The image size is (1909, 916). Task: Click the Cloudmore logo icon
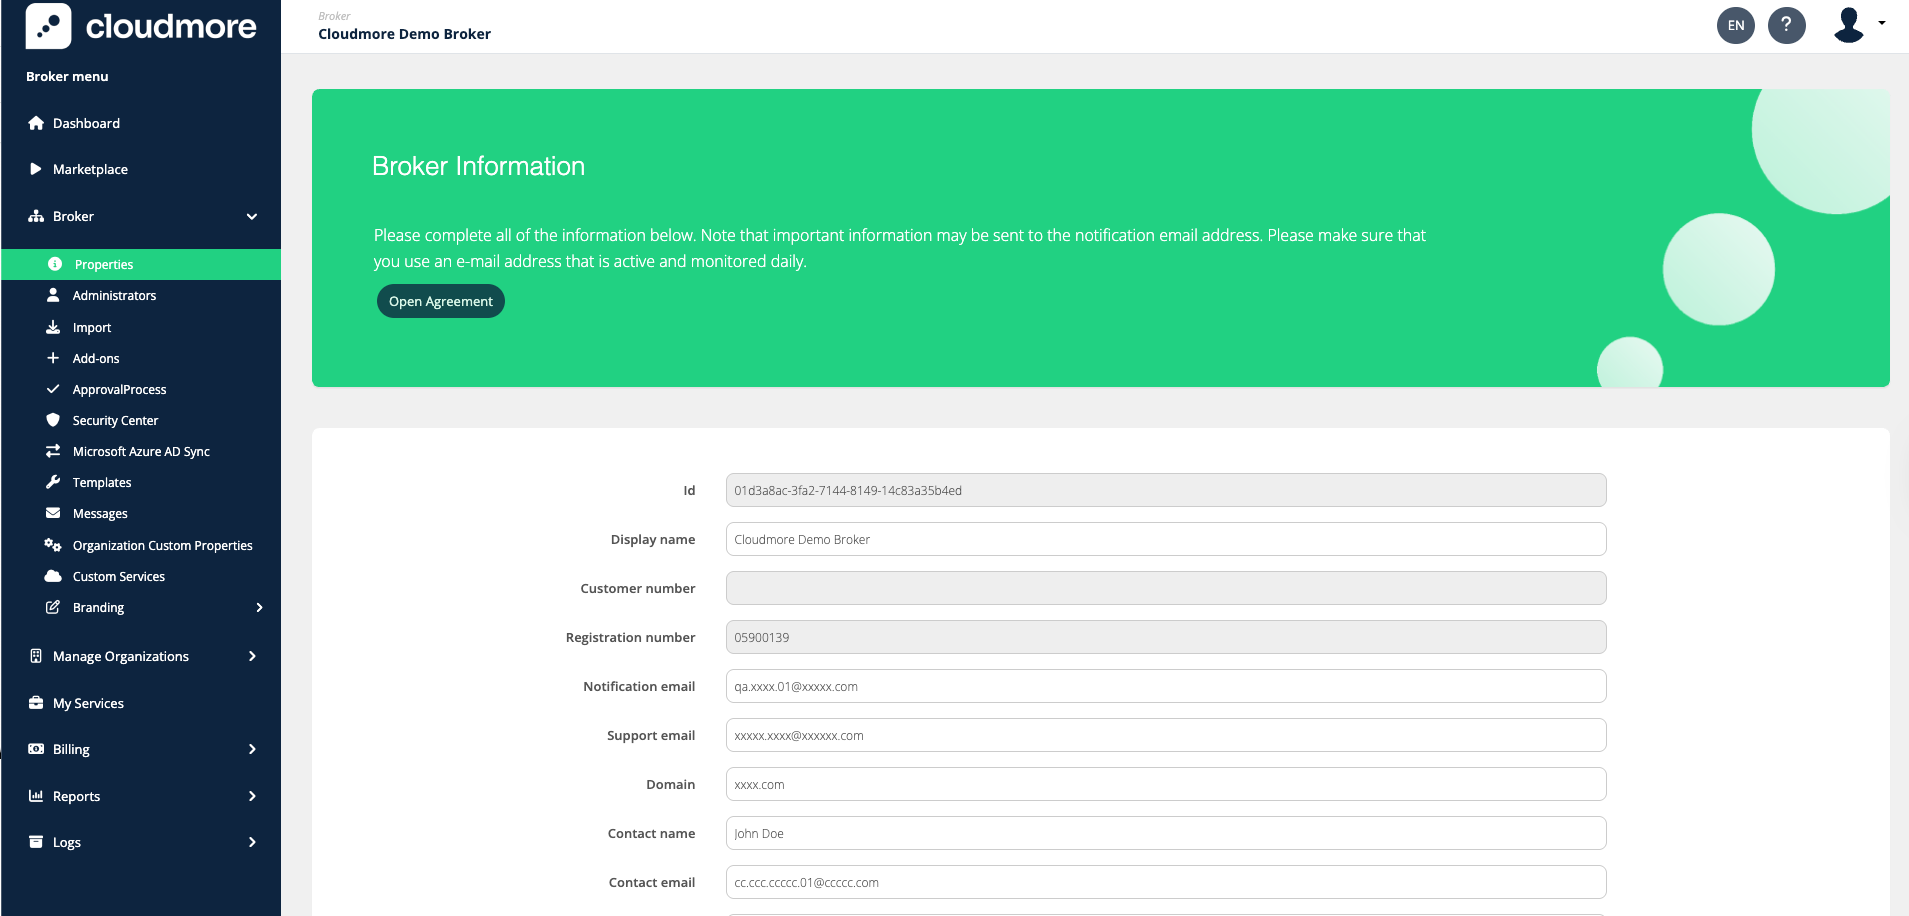(48, 26)
